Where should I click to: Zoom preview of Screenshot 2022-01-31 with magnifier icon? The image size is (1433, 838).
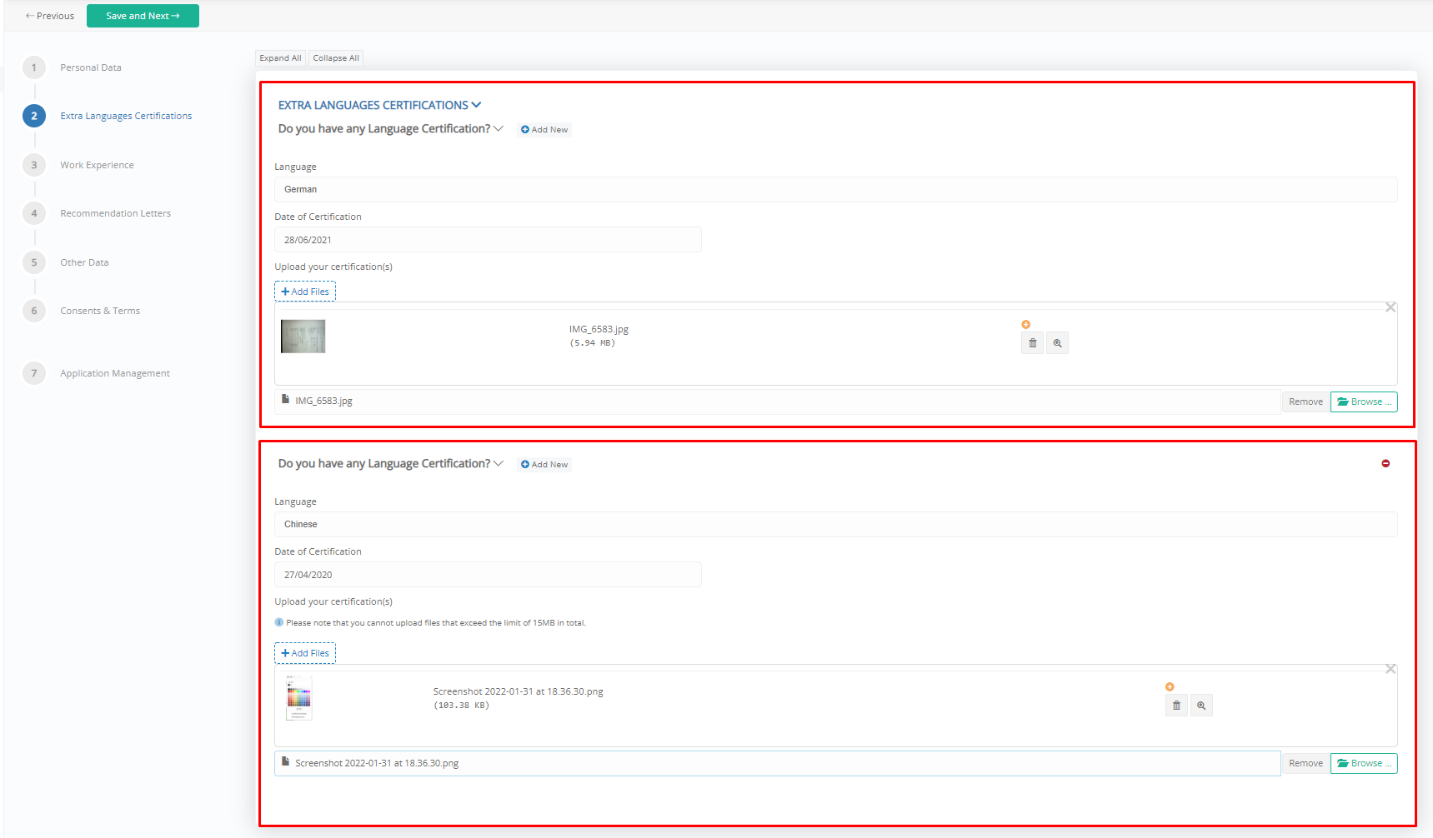pyautogui.click(x=1201, y=705)
